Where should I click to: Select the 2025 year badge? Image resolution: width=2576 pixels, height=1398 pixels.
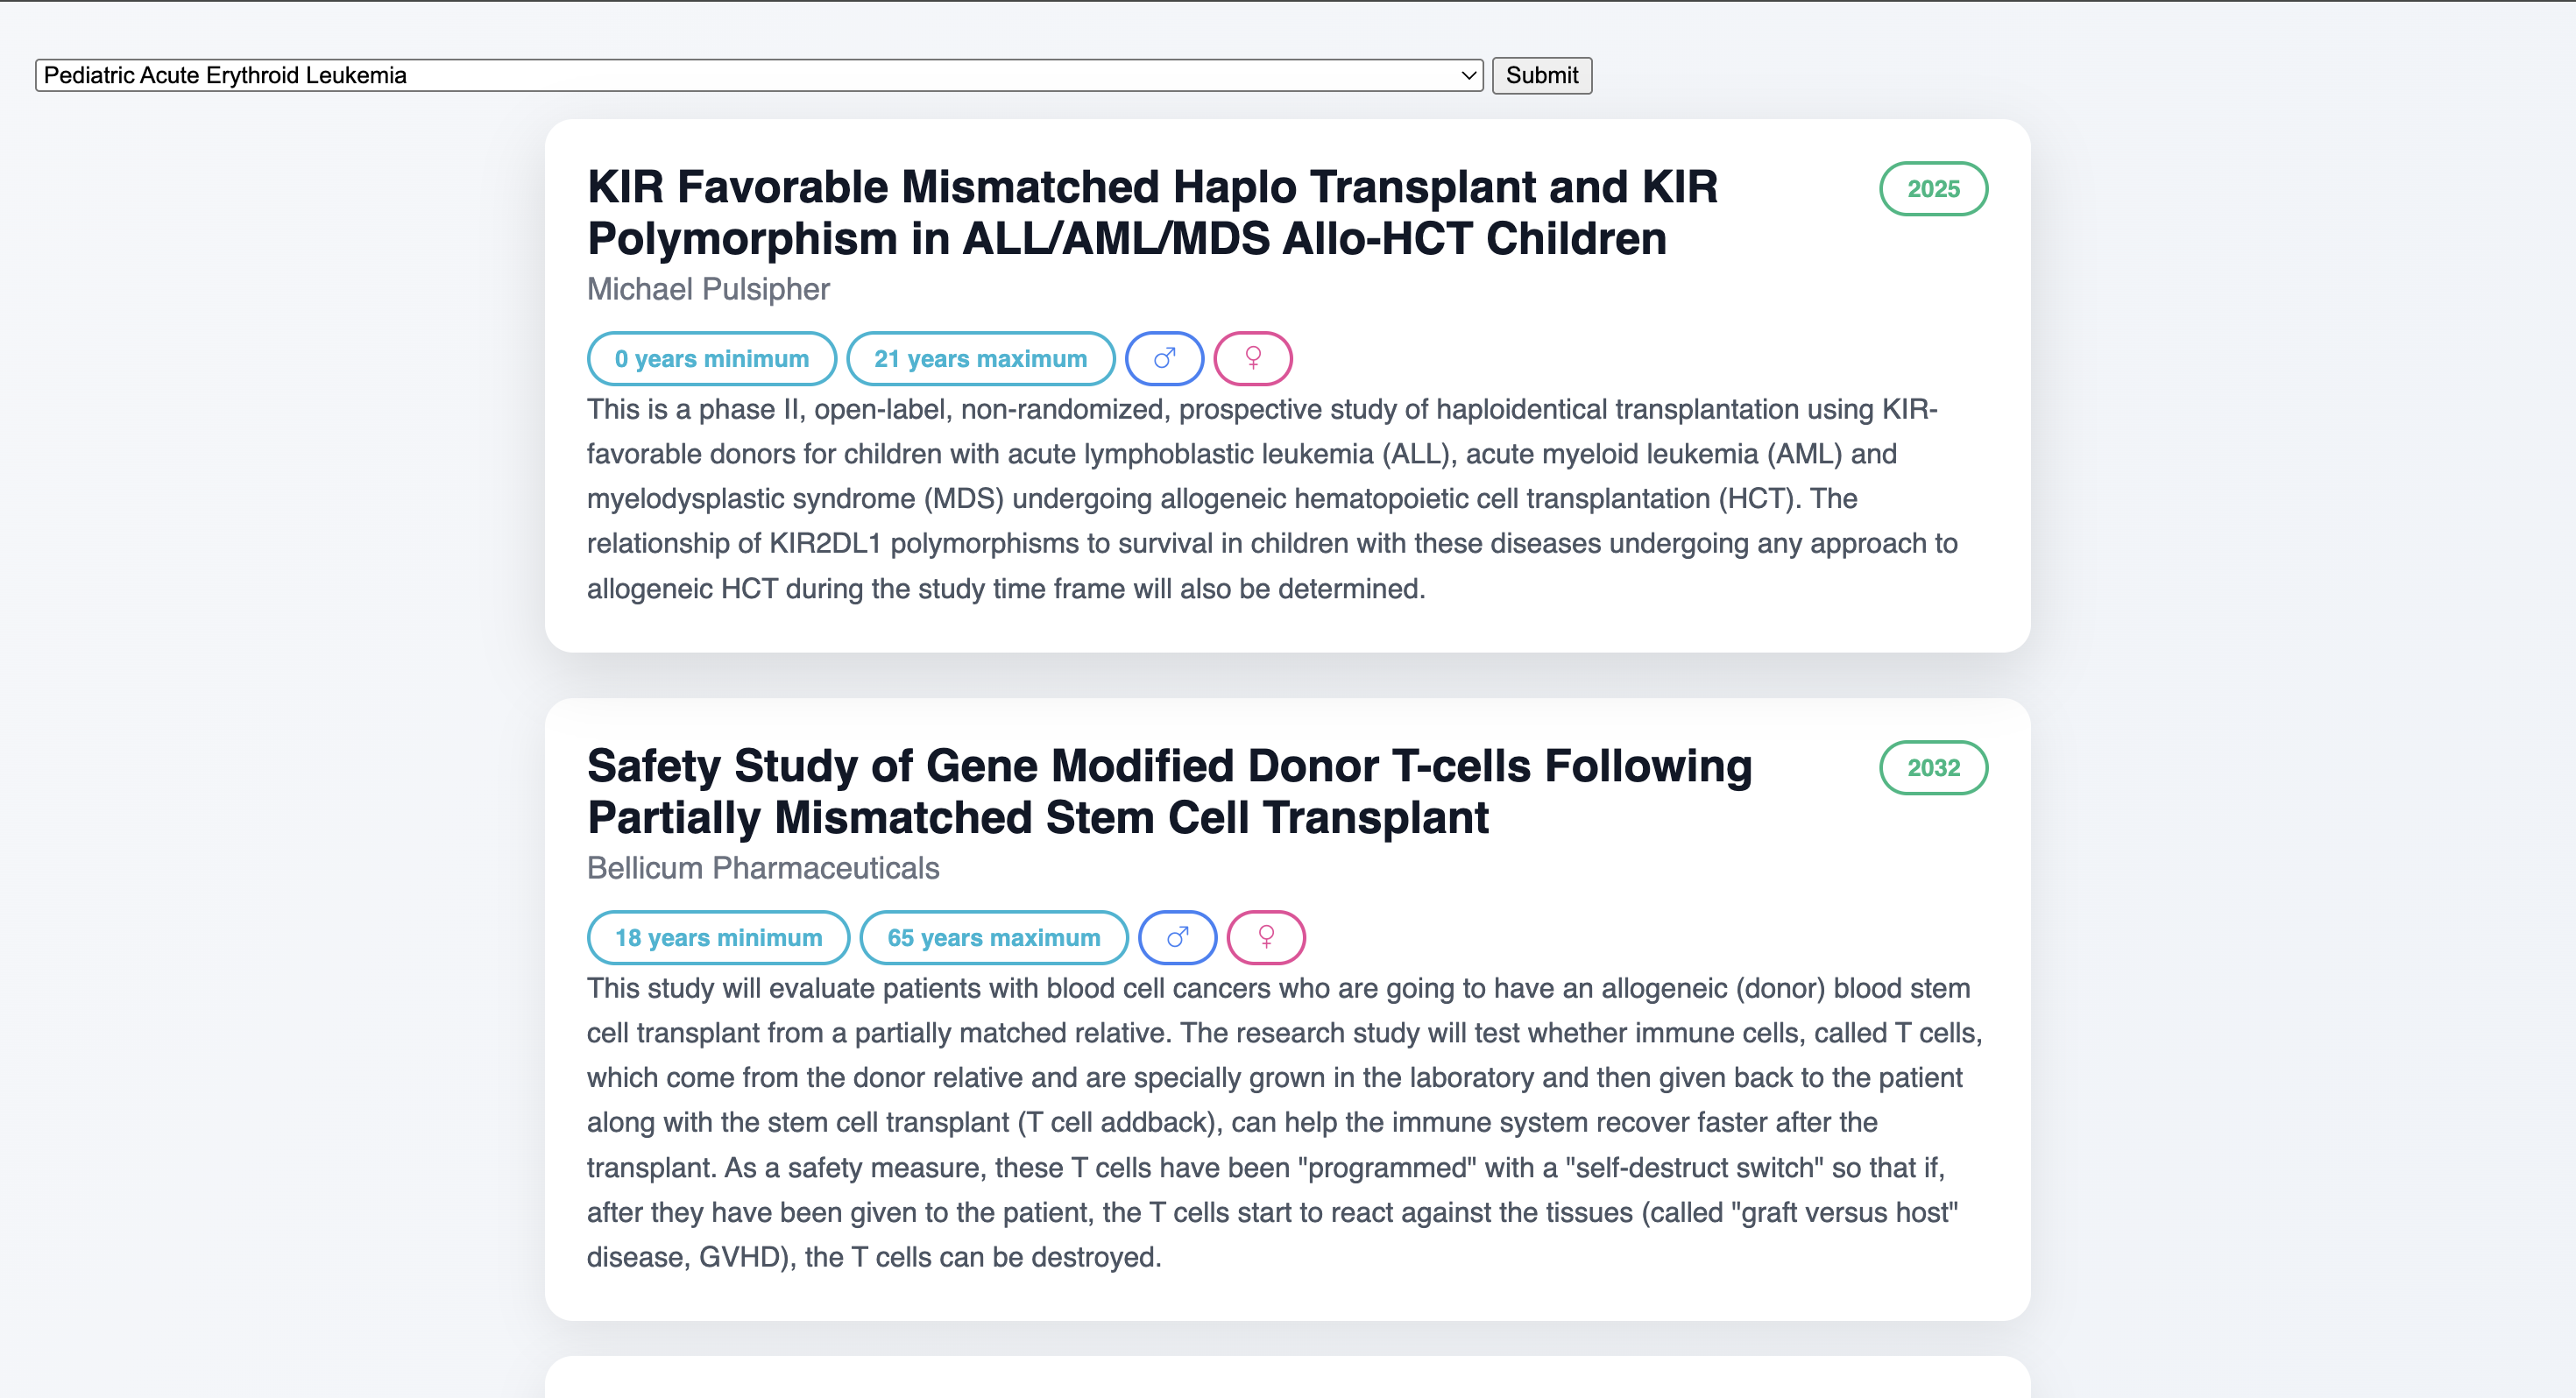pos(1933,189)
